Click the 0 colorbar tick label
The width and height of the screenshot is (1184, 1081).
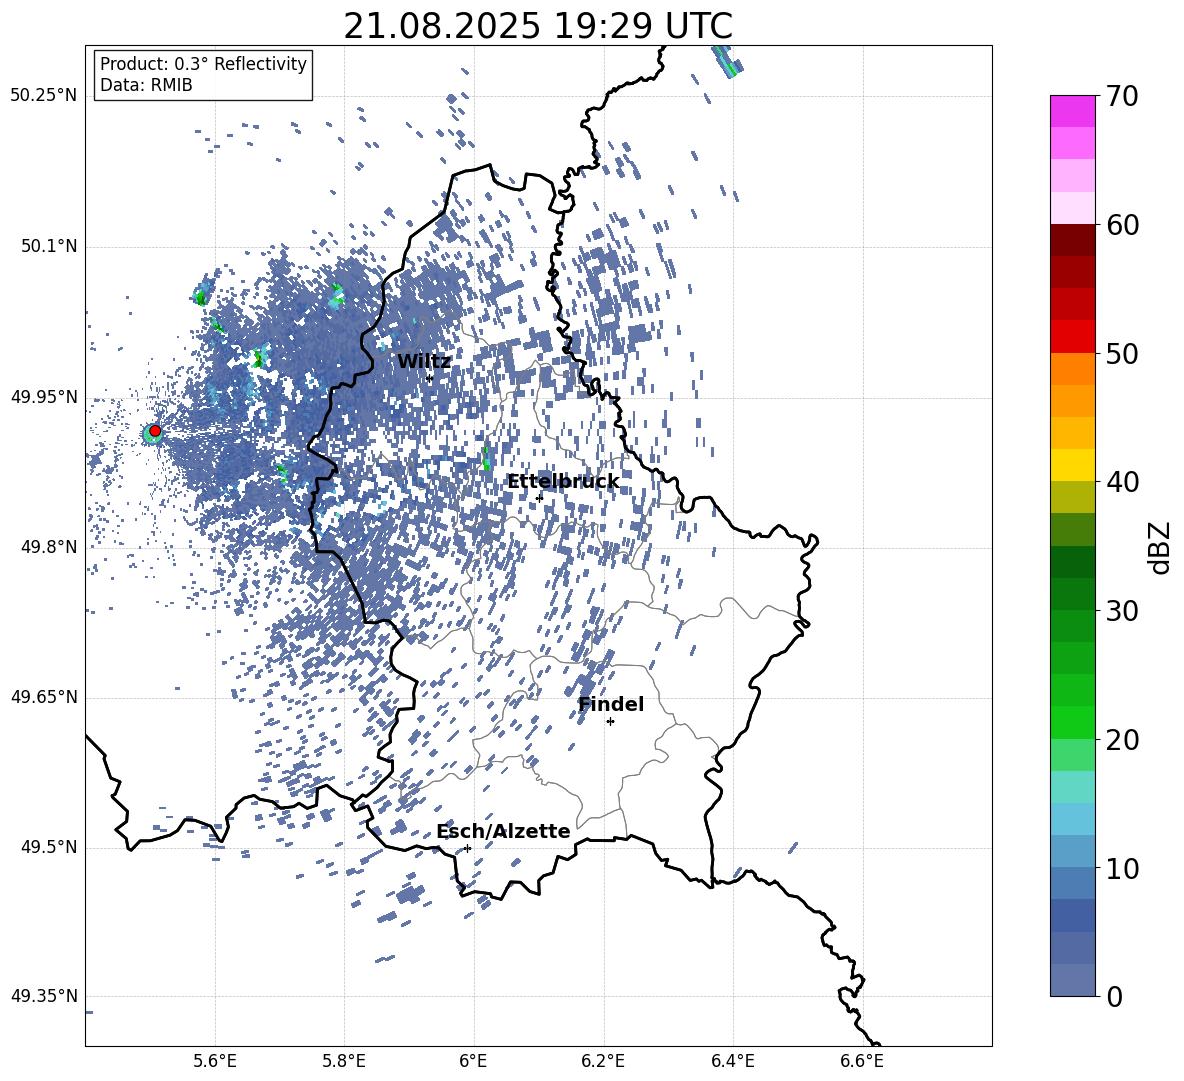1114,996
